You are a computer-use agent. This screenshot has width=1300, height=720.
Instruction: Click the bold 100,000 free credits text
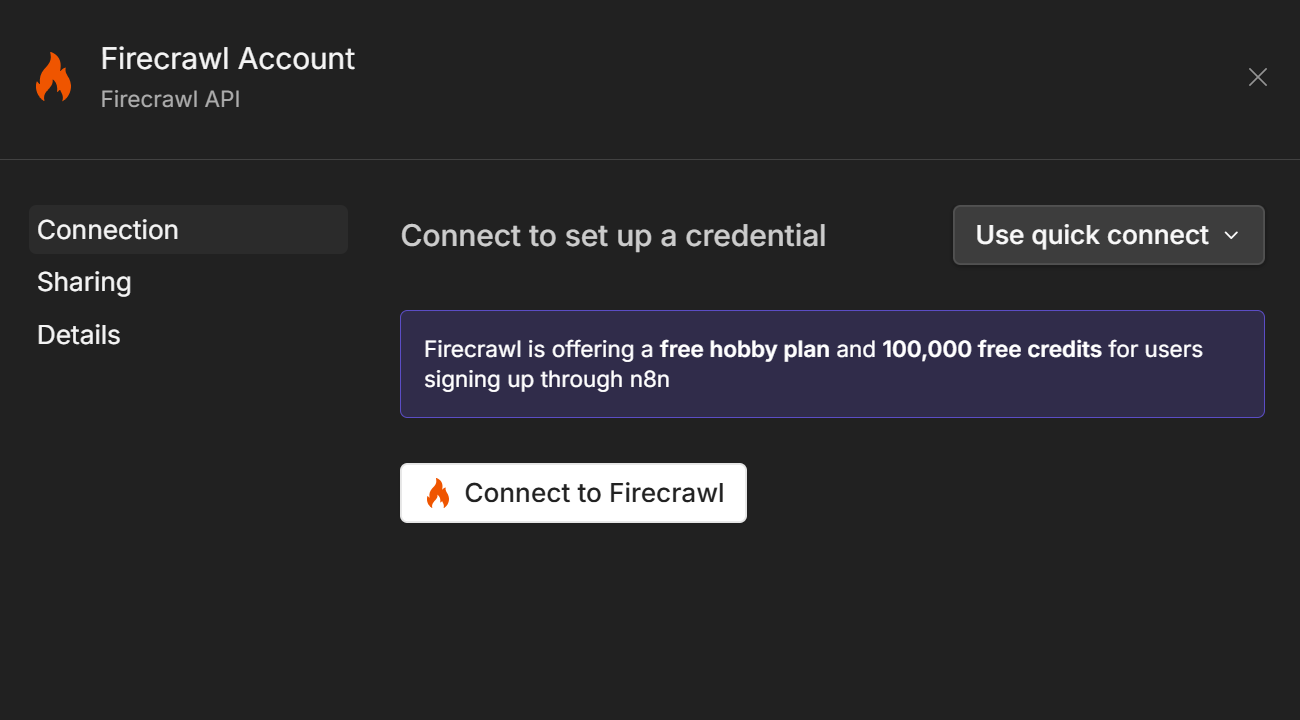point(991,350)
